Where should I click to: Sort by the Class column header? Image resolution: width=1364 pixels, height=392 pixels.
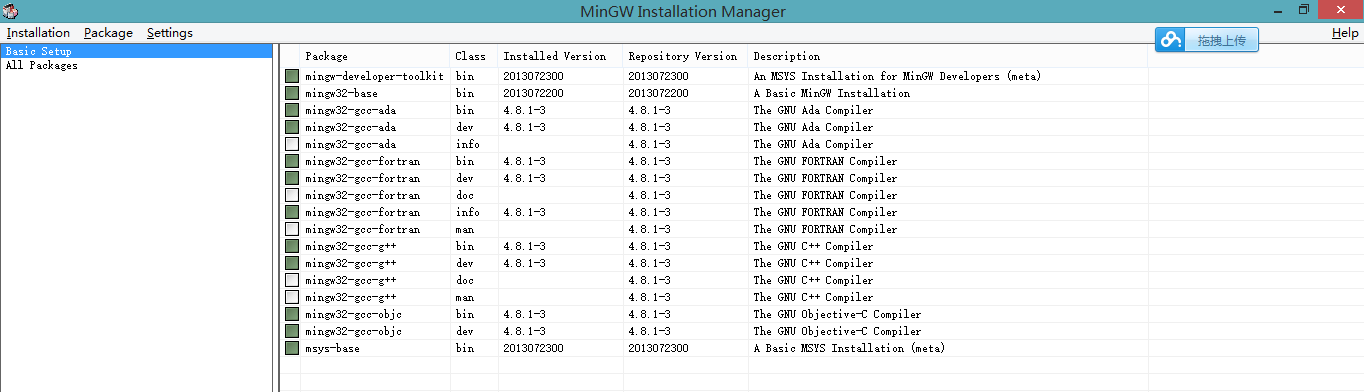click(474, 57)
